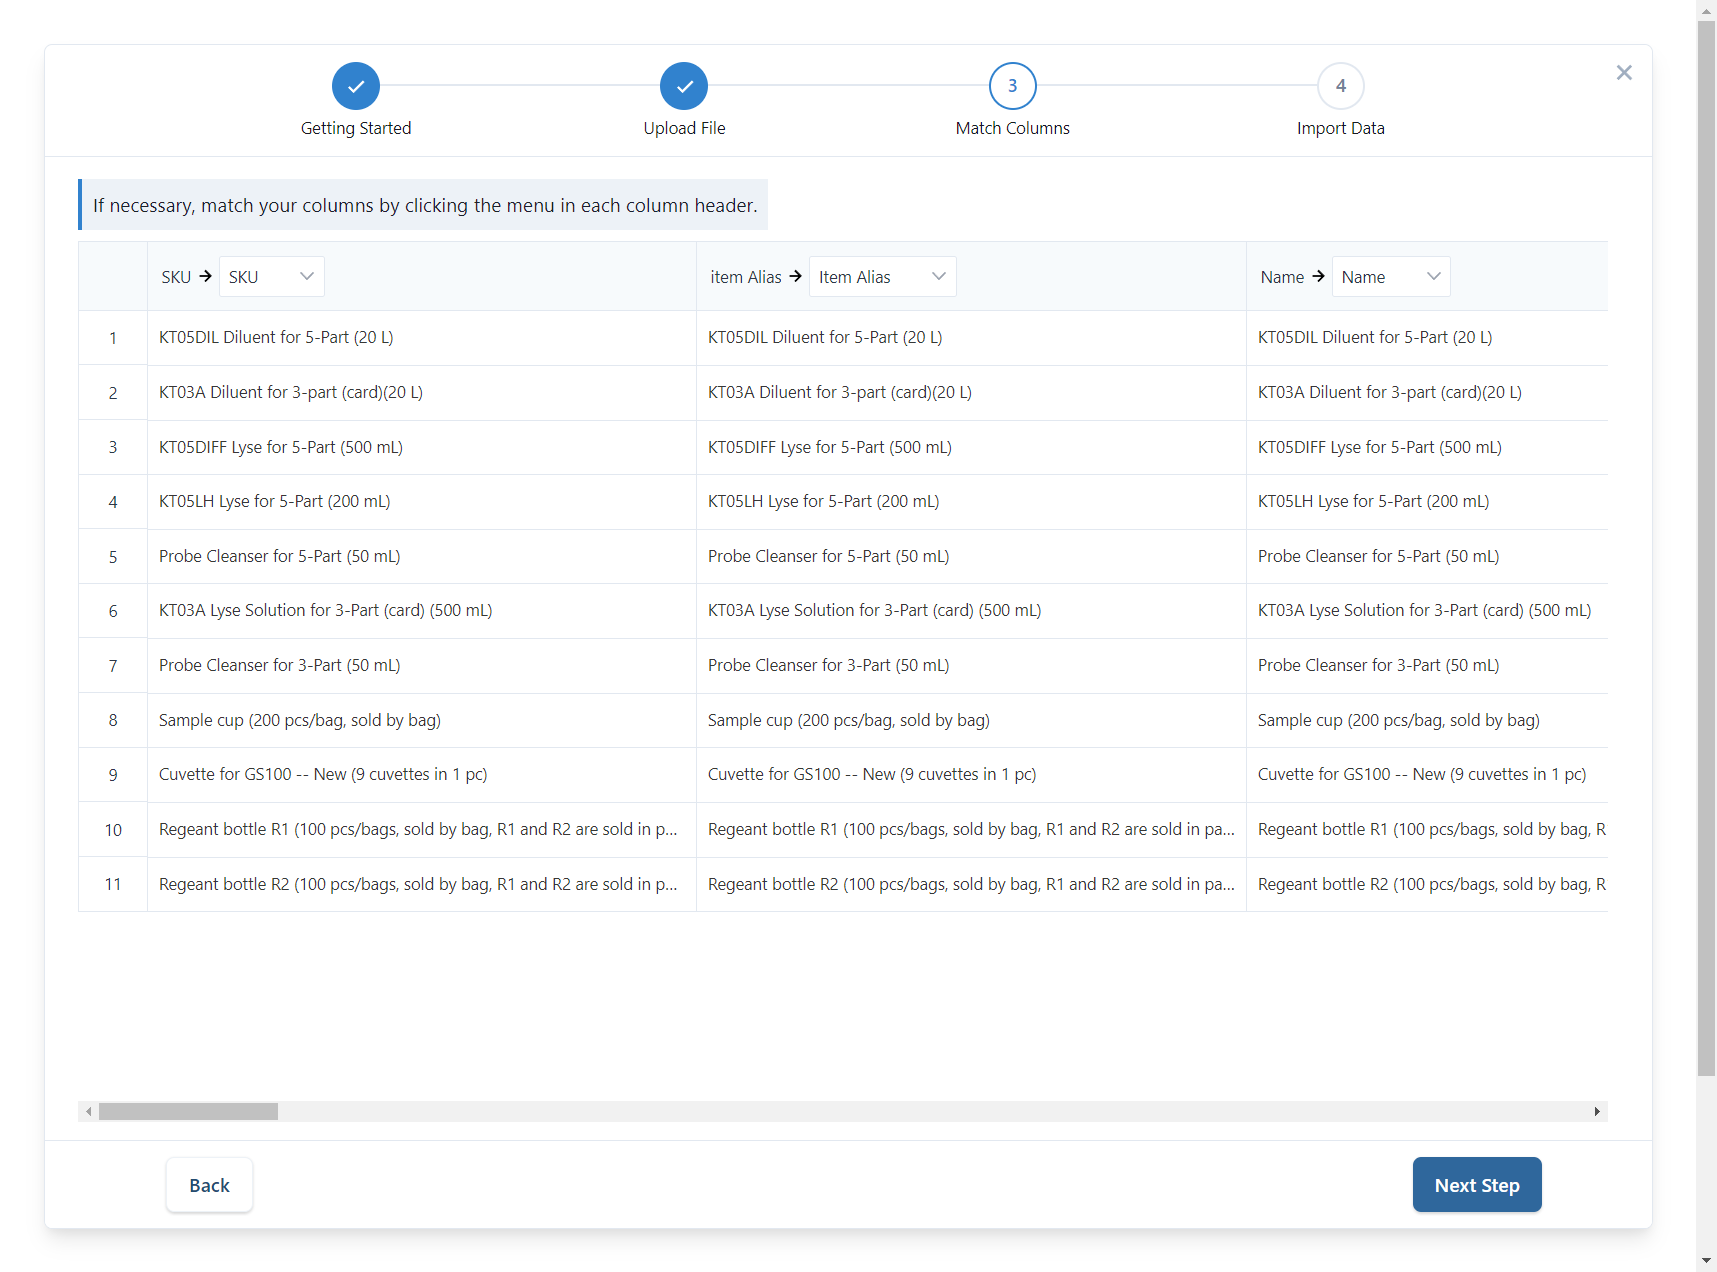Click the Back button

click(x=209, y=1185)
